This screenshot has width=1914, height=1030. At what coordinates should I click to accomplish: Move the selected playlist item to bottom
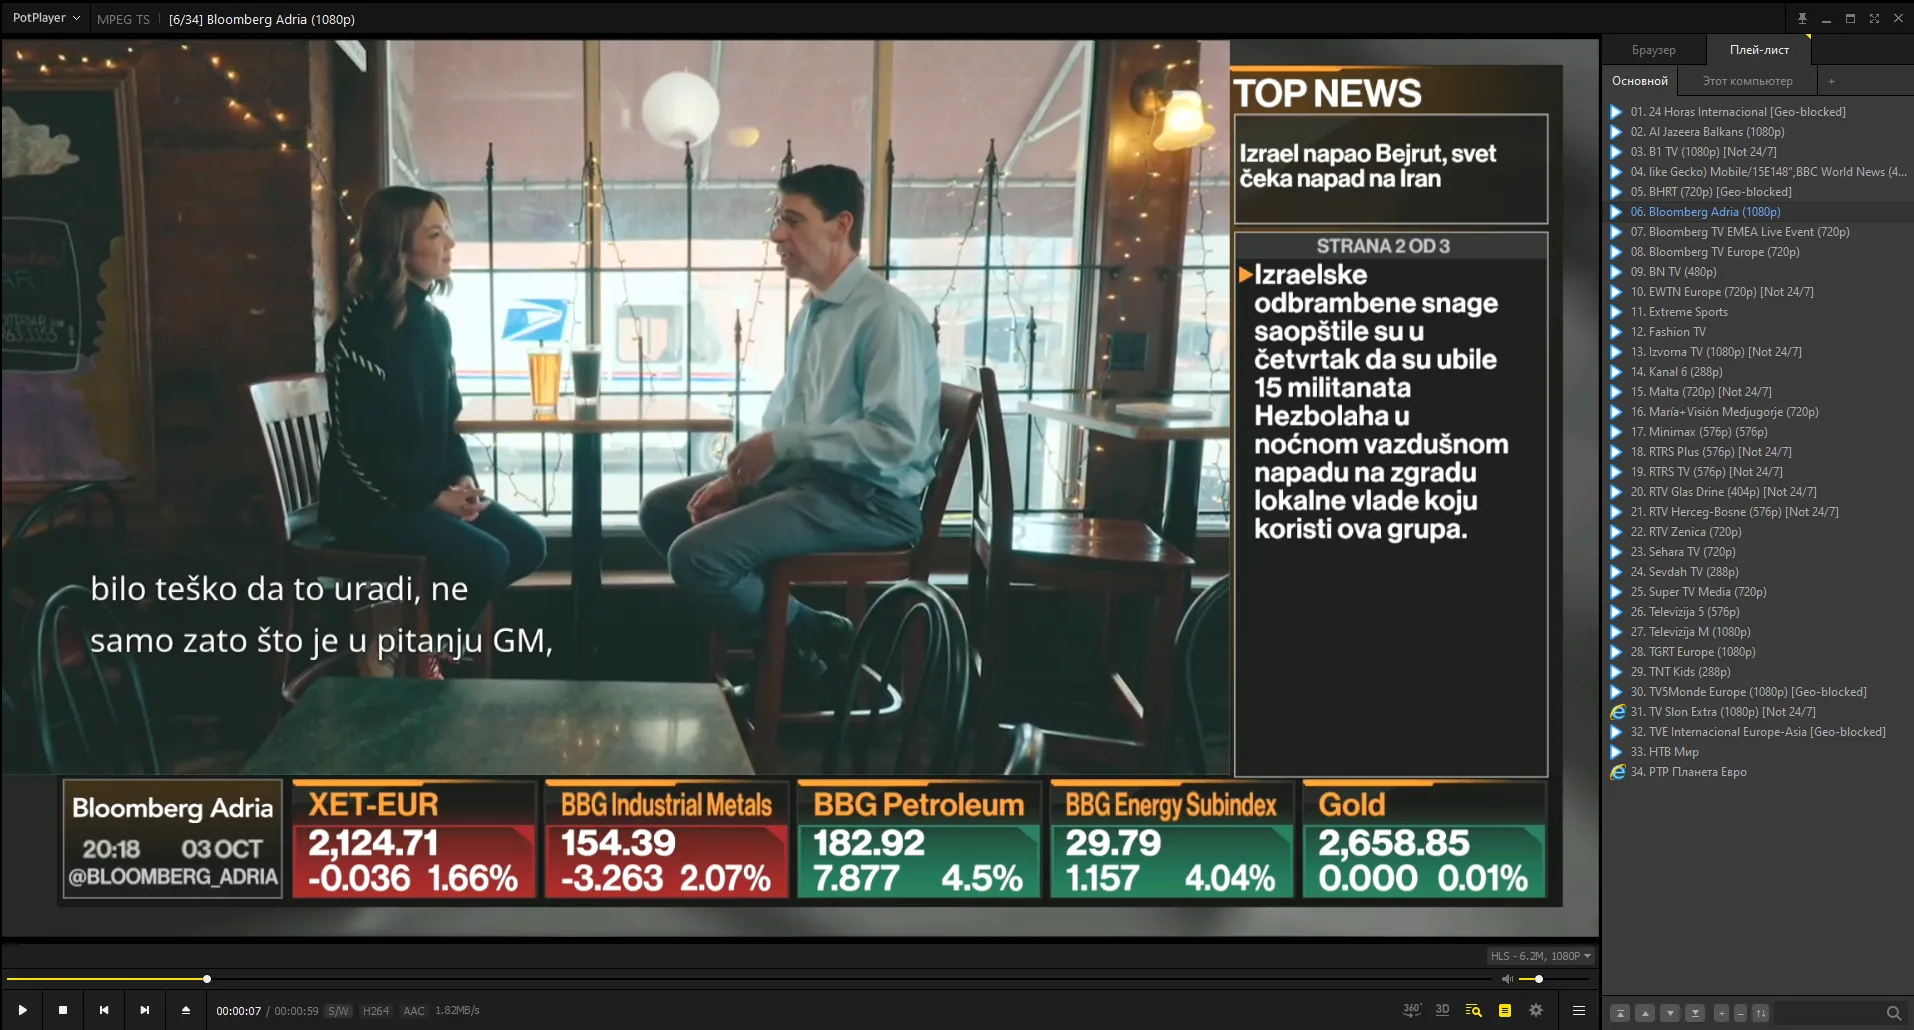[1695, 1013]
